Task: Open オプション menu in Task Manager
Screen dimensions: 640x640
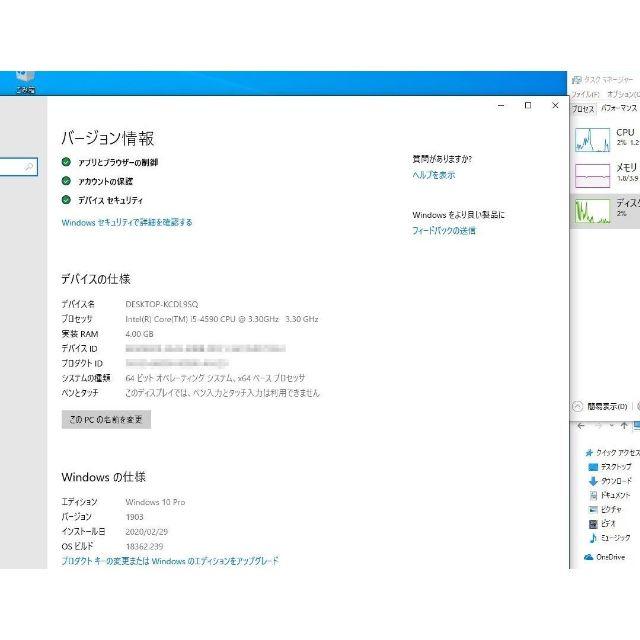Action: coord(623,94)
